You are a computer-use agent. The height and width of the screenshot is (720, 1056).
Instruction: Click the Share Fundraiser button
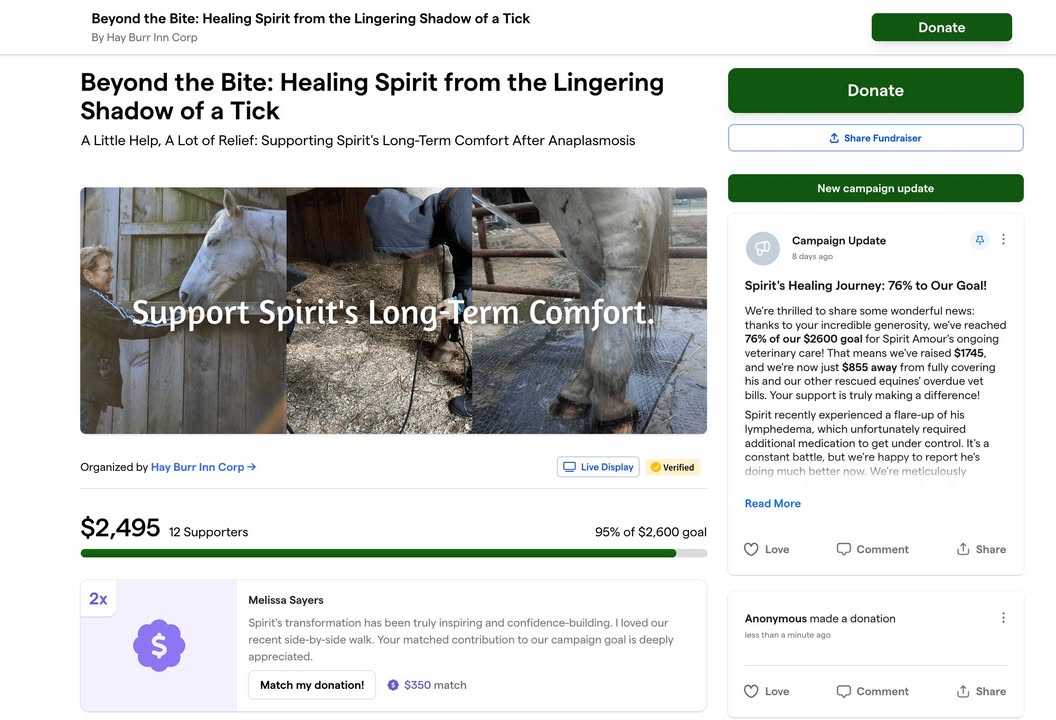tap(876, 138)
